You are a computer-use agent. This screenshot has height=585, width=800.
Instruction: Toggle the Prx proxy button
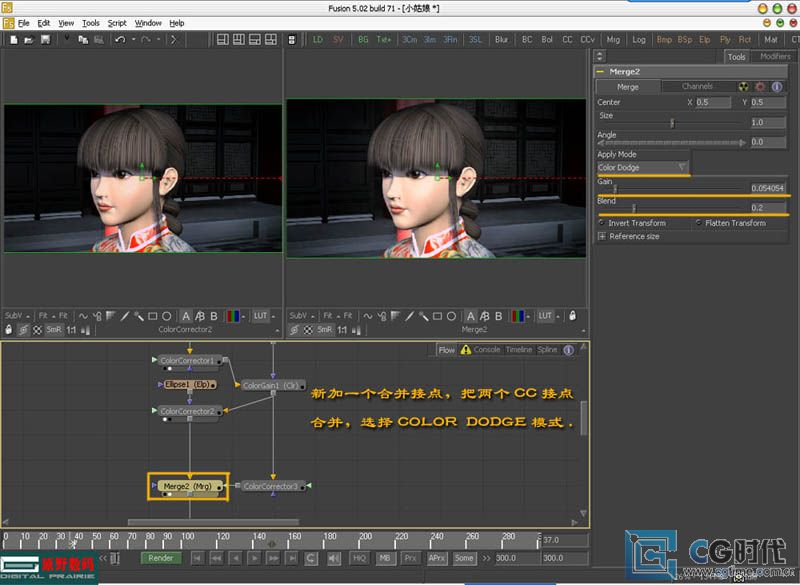[410, 558]
